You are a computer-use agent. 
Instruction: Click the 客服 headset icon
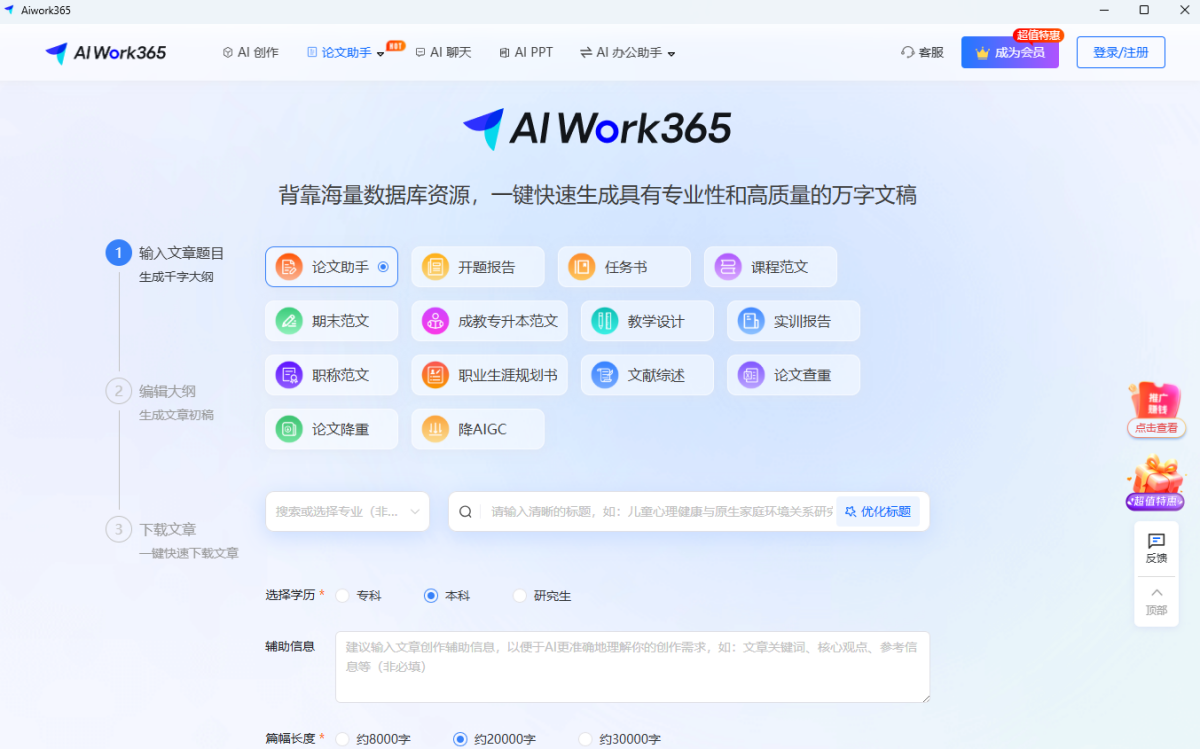[x=907, y=52]
